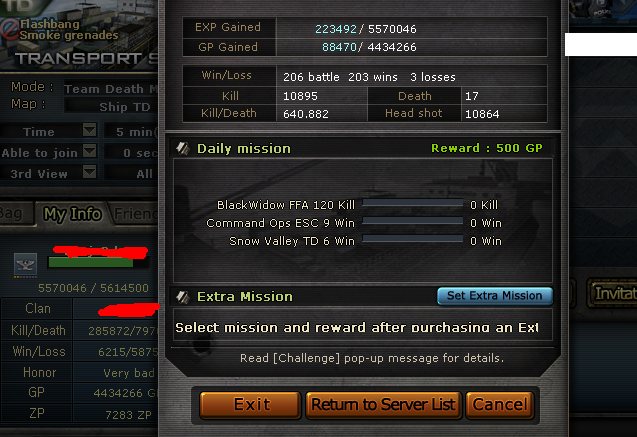Click the Extra Mission pencil icon

[183, 297]
